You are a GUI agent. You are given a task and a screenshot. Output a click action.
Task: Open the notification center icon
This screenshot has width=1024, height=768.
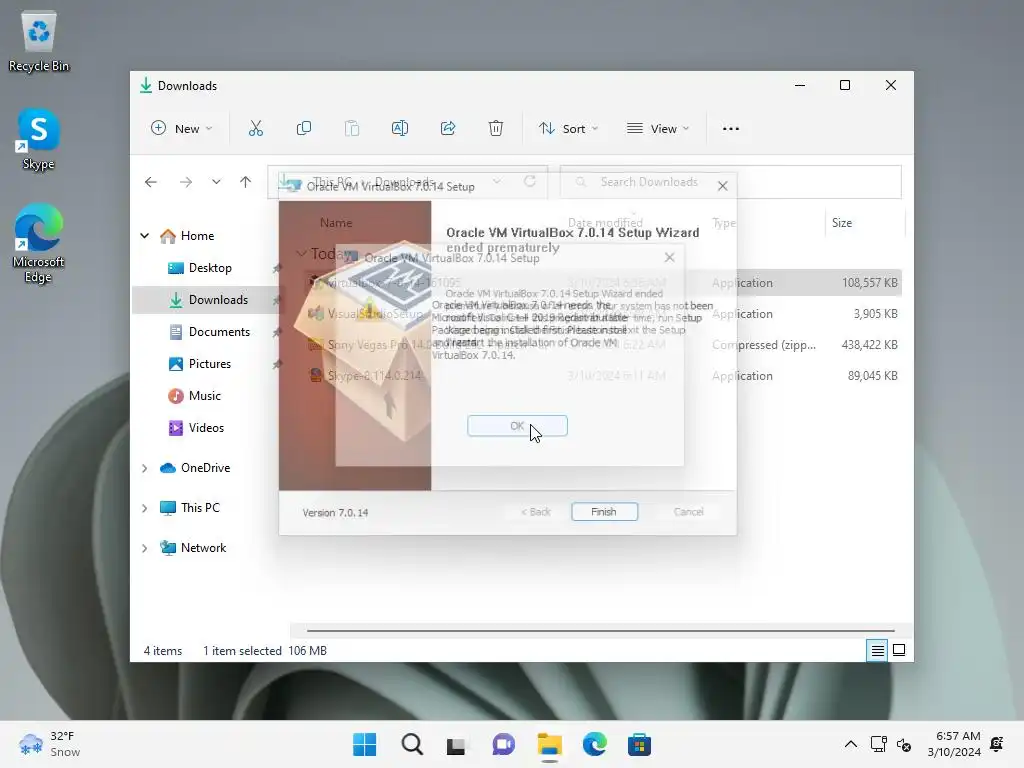[x=997, y=744]
